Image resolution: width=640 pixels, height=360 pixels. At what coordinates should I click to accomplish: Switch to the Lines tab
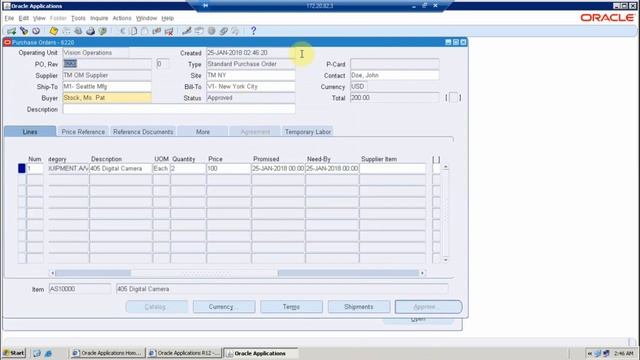click(30, 131)
